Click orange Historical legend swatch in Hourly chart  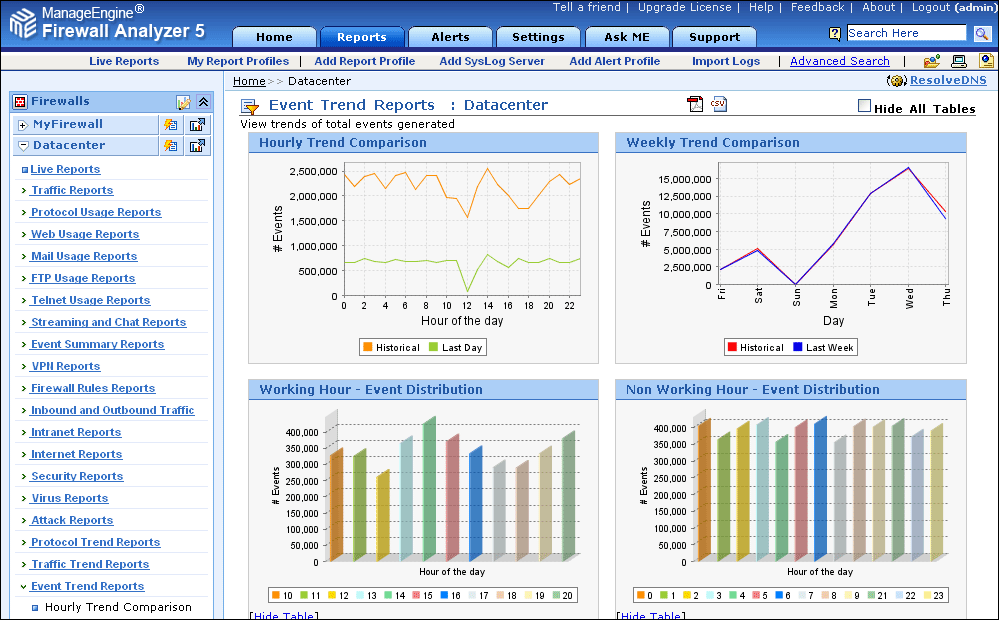pos(368,347)
